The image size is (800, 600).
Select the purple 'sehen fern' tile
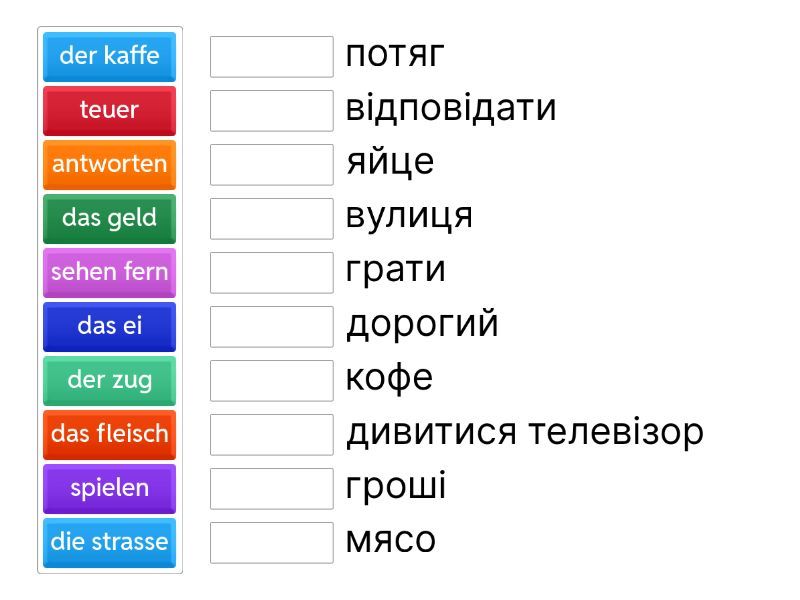(x=109, y=272)
